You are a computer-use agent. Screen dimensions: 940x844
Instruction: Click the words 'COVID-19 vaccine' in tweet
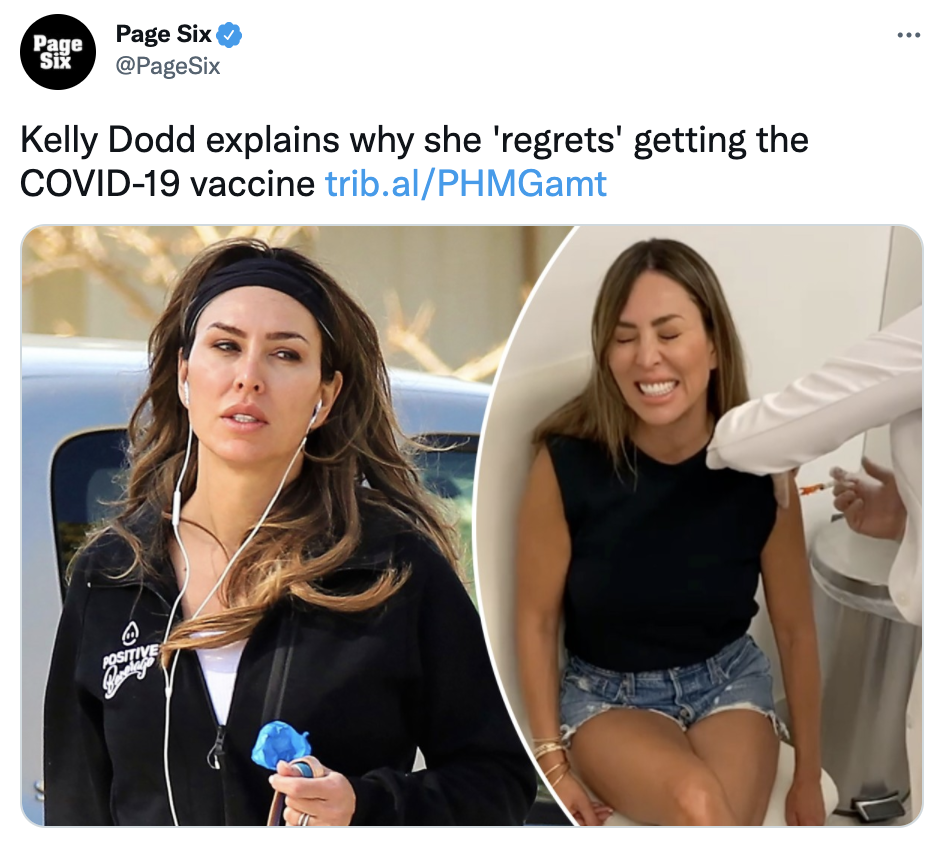pos(167,183)
